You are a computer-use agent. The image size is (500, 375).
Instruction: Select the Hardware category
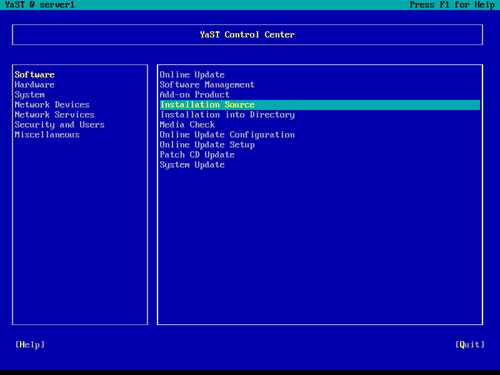(x=35, y=85)
